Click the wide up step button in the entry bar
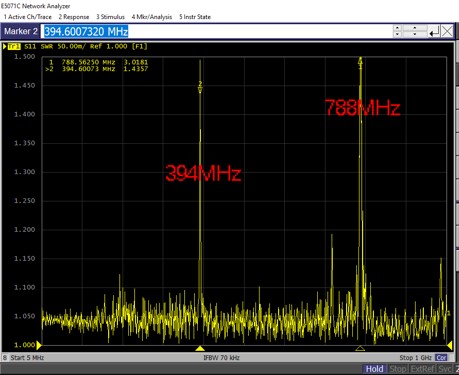Screen dimensions: 459x375 tap(414, 28)
